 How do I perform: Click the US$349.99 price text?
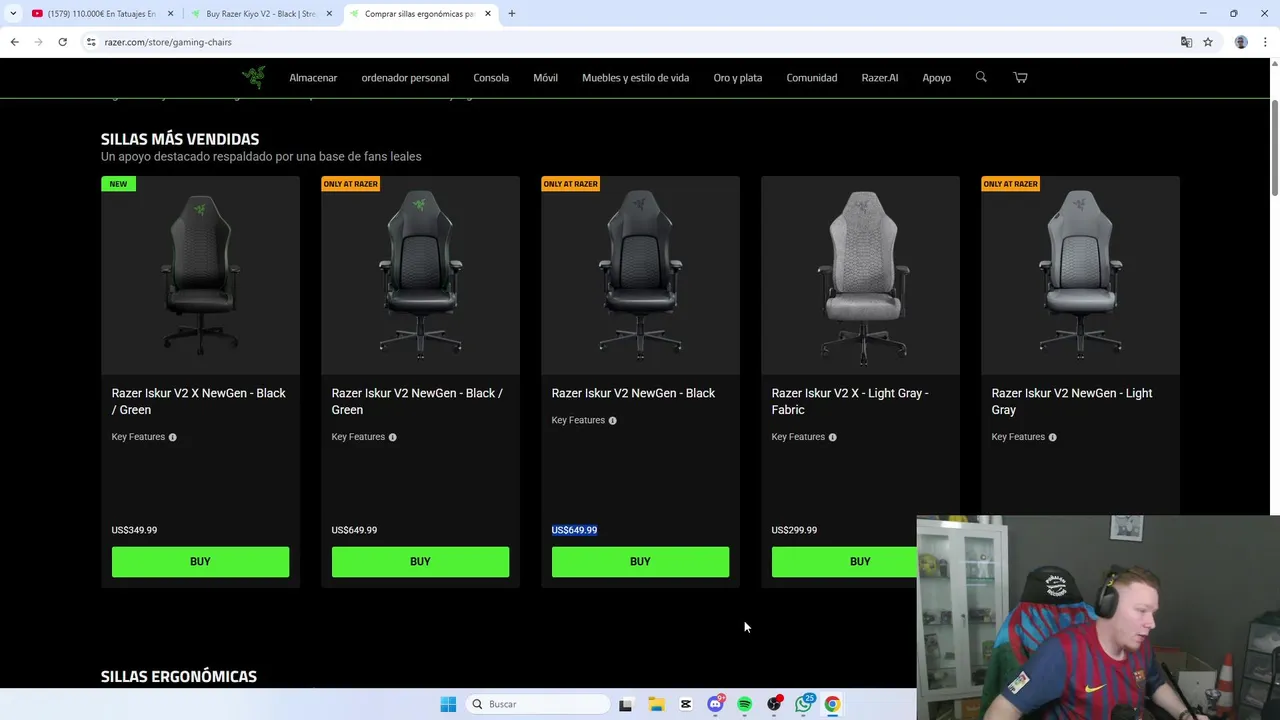pyautogui.click(x=134, y=530)
